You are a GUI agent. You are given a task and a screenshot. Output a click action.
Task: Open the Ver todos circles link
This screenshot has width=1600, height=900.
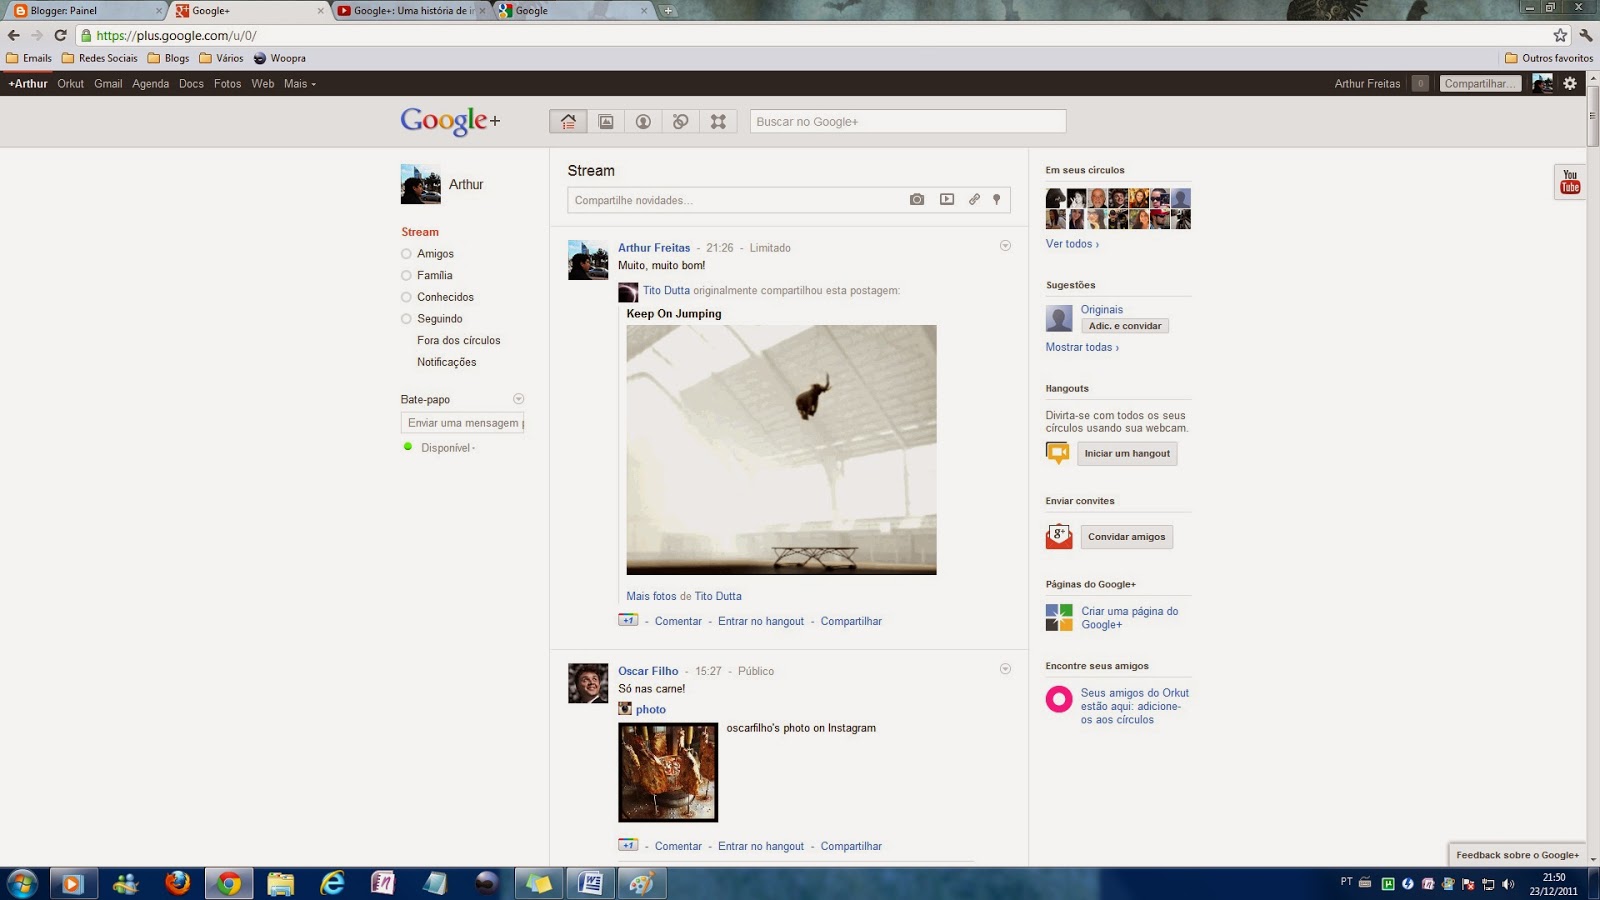(1072, 244)
